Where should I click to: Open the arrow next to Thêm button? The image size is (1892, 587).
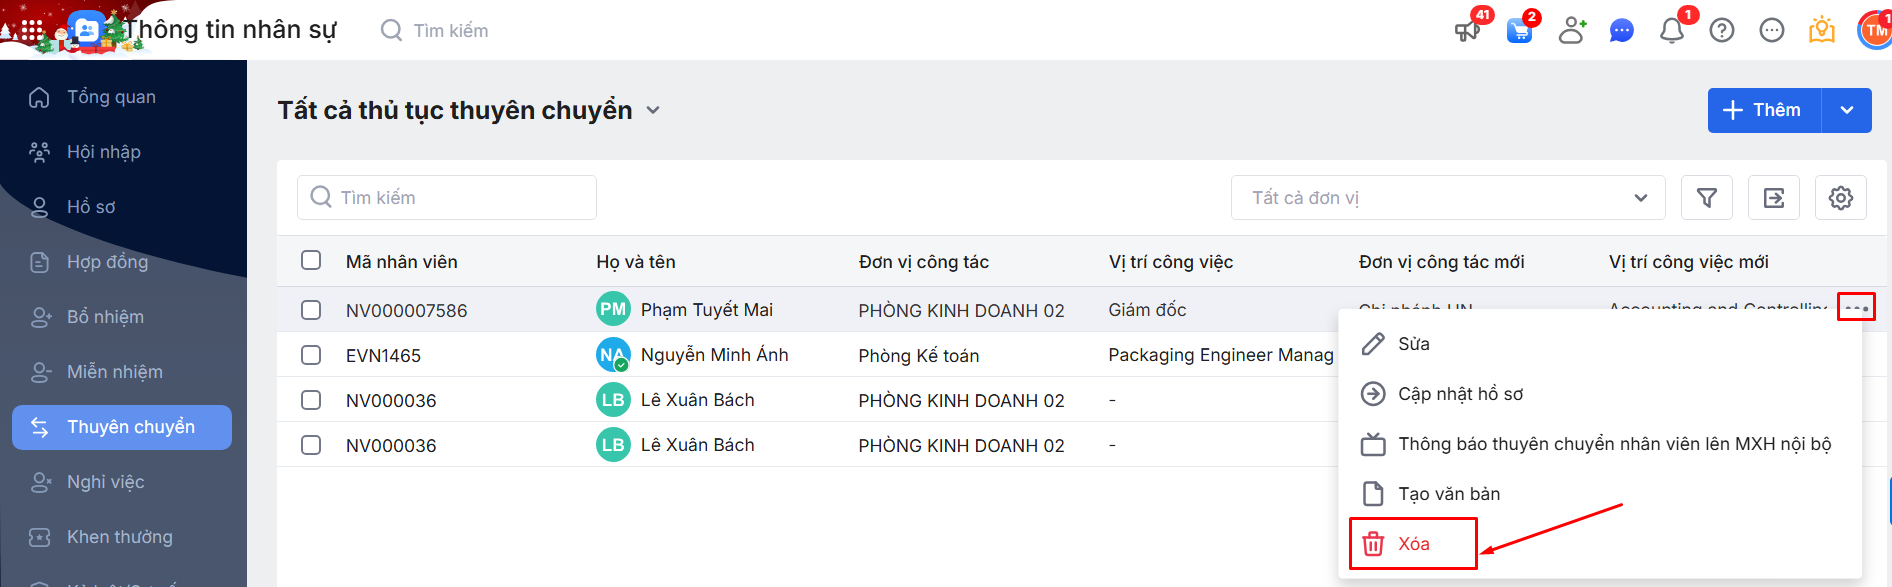pyautogui.click(x=1847, y=110)
